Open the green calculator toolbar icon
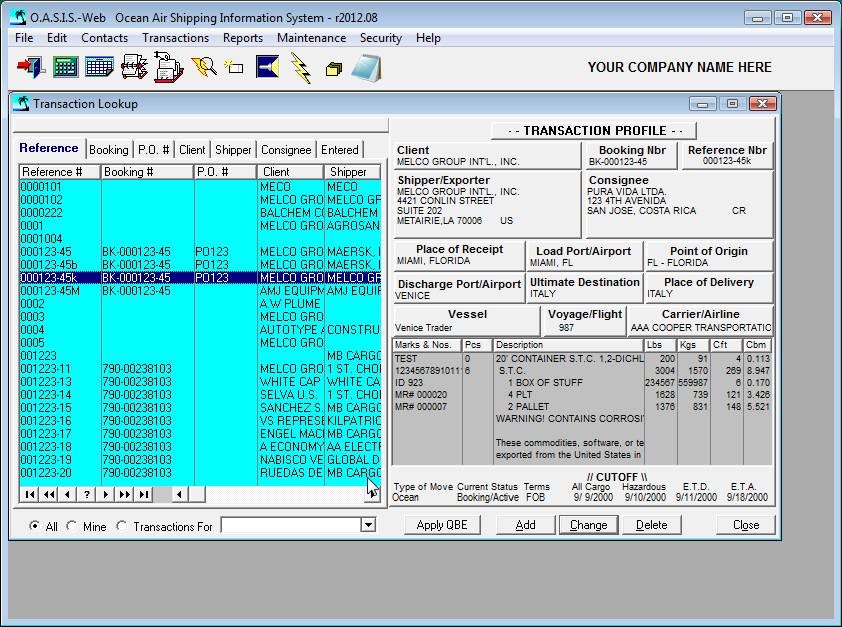This screenshot has height=627, width=842. (65, 67)
